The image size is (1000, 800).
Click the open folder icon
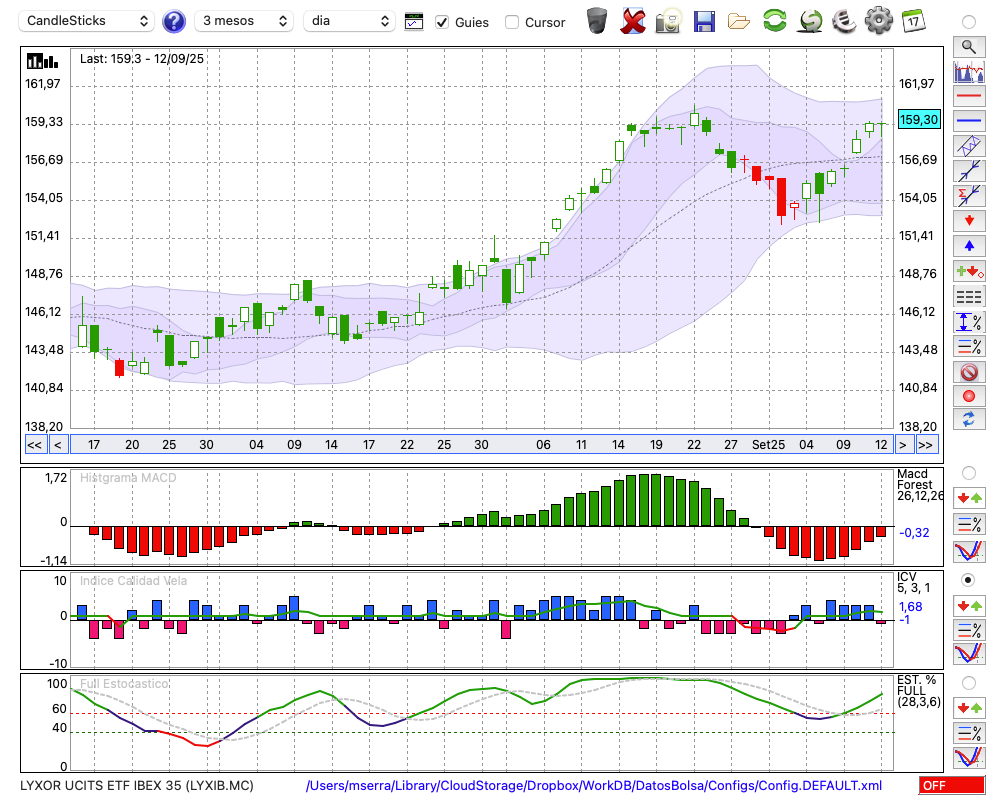(739, 22)
